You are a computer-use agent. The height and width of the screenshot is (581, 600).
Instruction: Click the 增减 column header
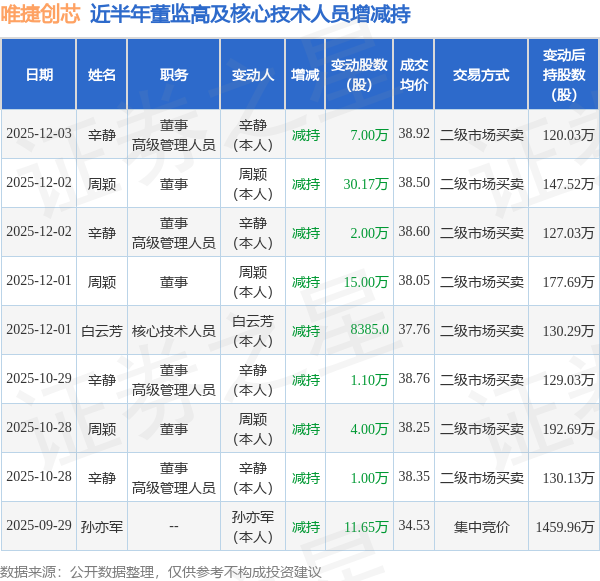pos(305,75)
